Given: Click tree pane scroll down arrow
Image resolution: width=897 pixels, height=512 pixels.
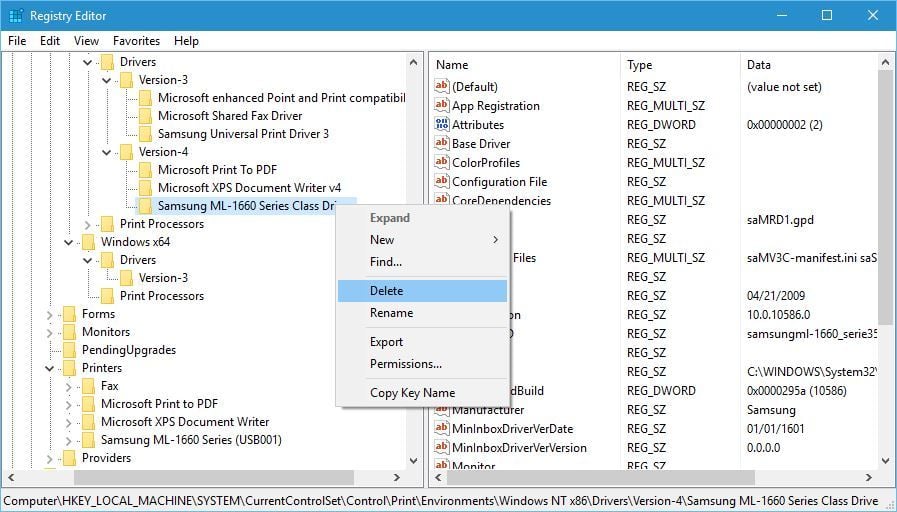Looking at the screenshot, I should point(414,461).
